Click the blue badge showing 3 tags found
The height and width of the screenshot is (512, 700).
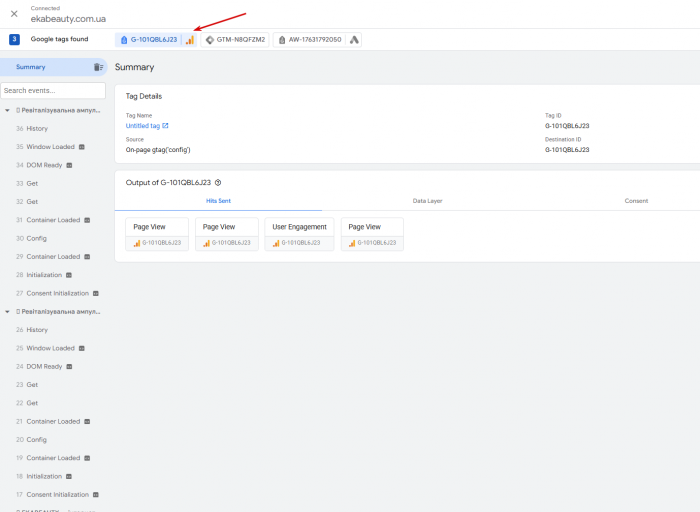click(14, 39)
